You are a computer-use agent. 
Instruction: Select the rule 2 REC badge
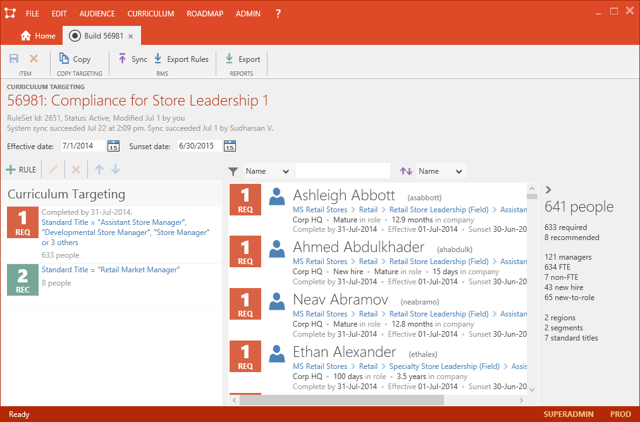pyautogui.click(x=23, y=280)
